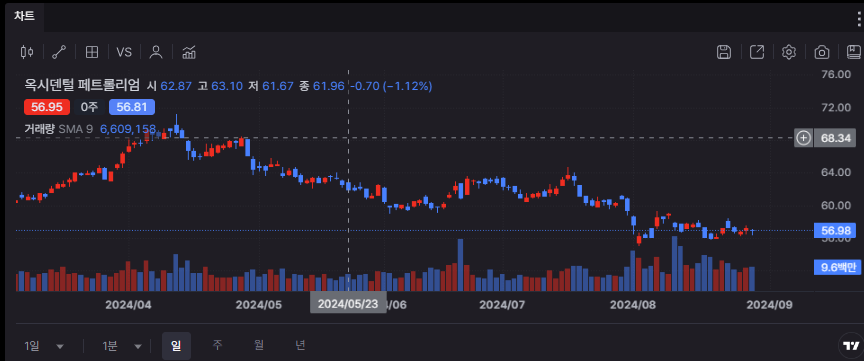Image resolution: width=864 pixels, height=361 pixels.
Task: Click the 2024/07 time axis label
Action: [503, 304]
